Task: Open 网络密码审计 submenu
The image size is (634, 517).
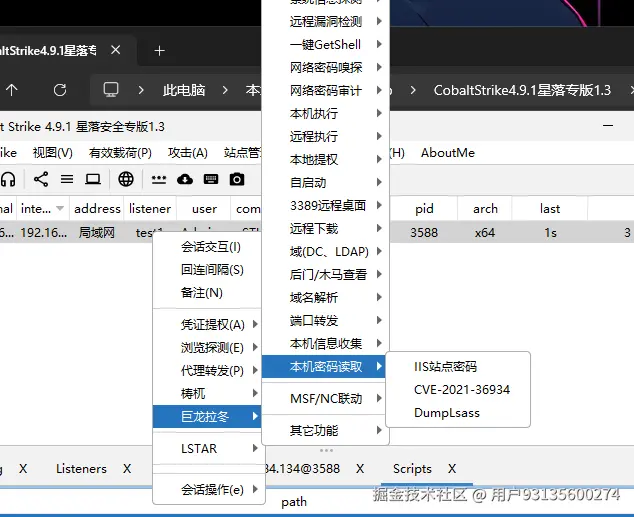Action: (325, 90)
